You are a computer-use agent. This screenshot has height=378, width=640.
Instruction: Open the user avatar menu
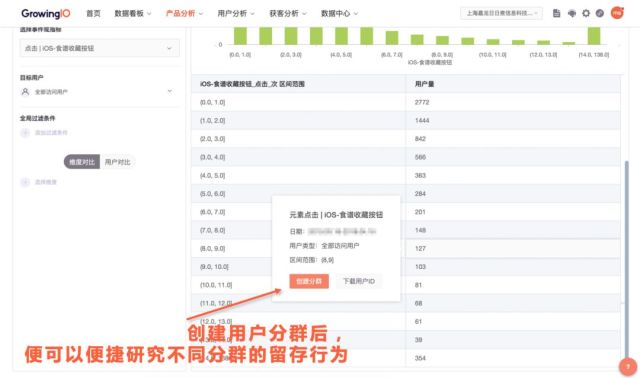617,13
